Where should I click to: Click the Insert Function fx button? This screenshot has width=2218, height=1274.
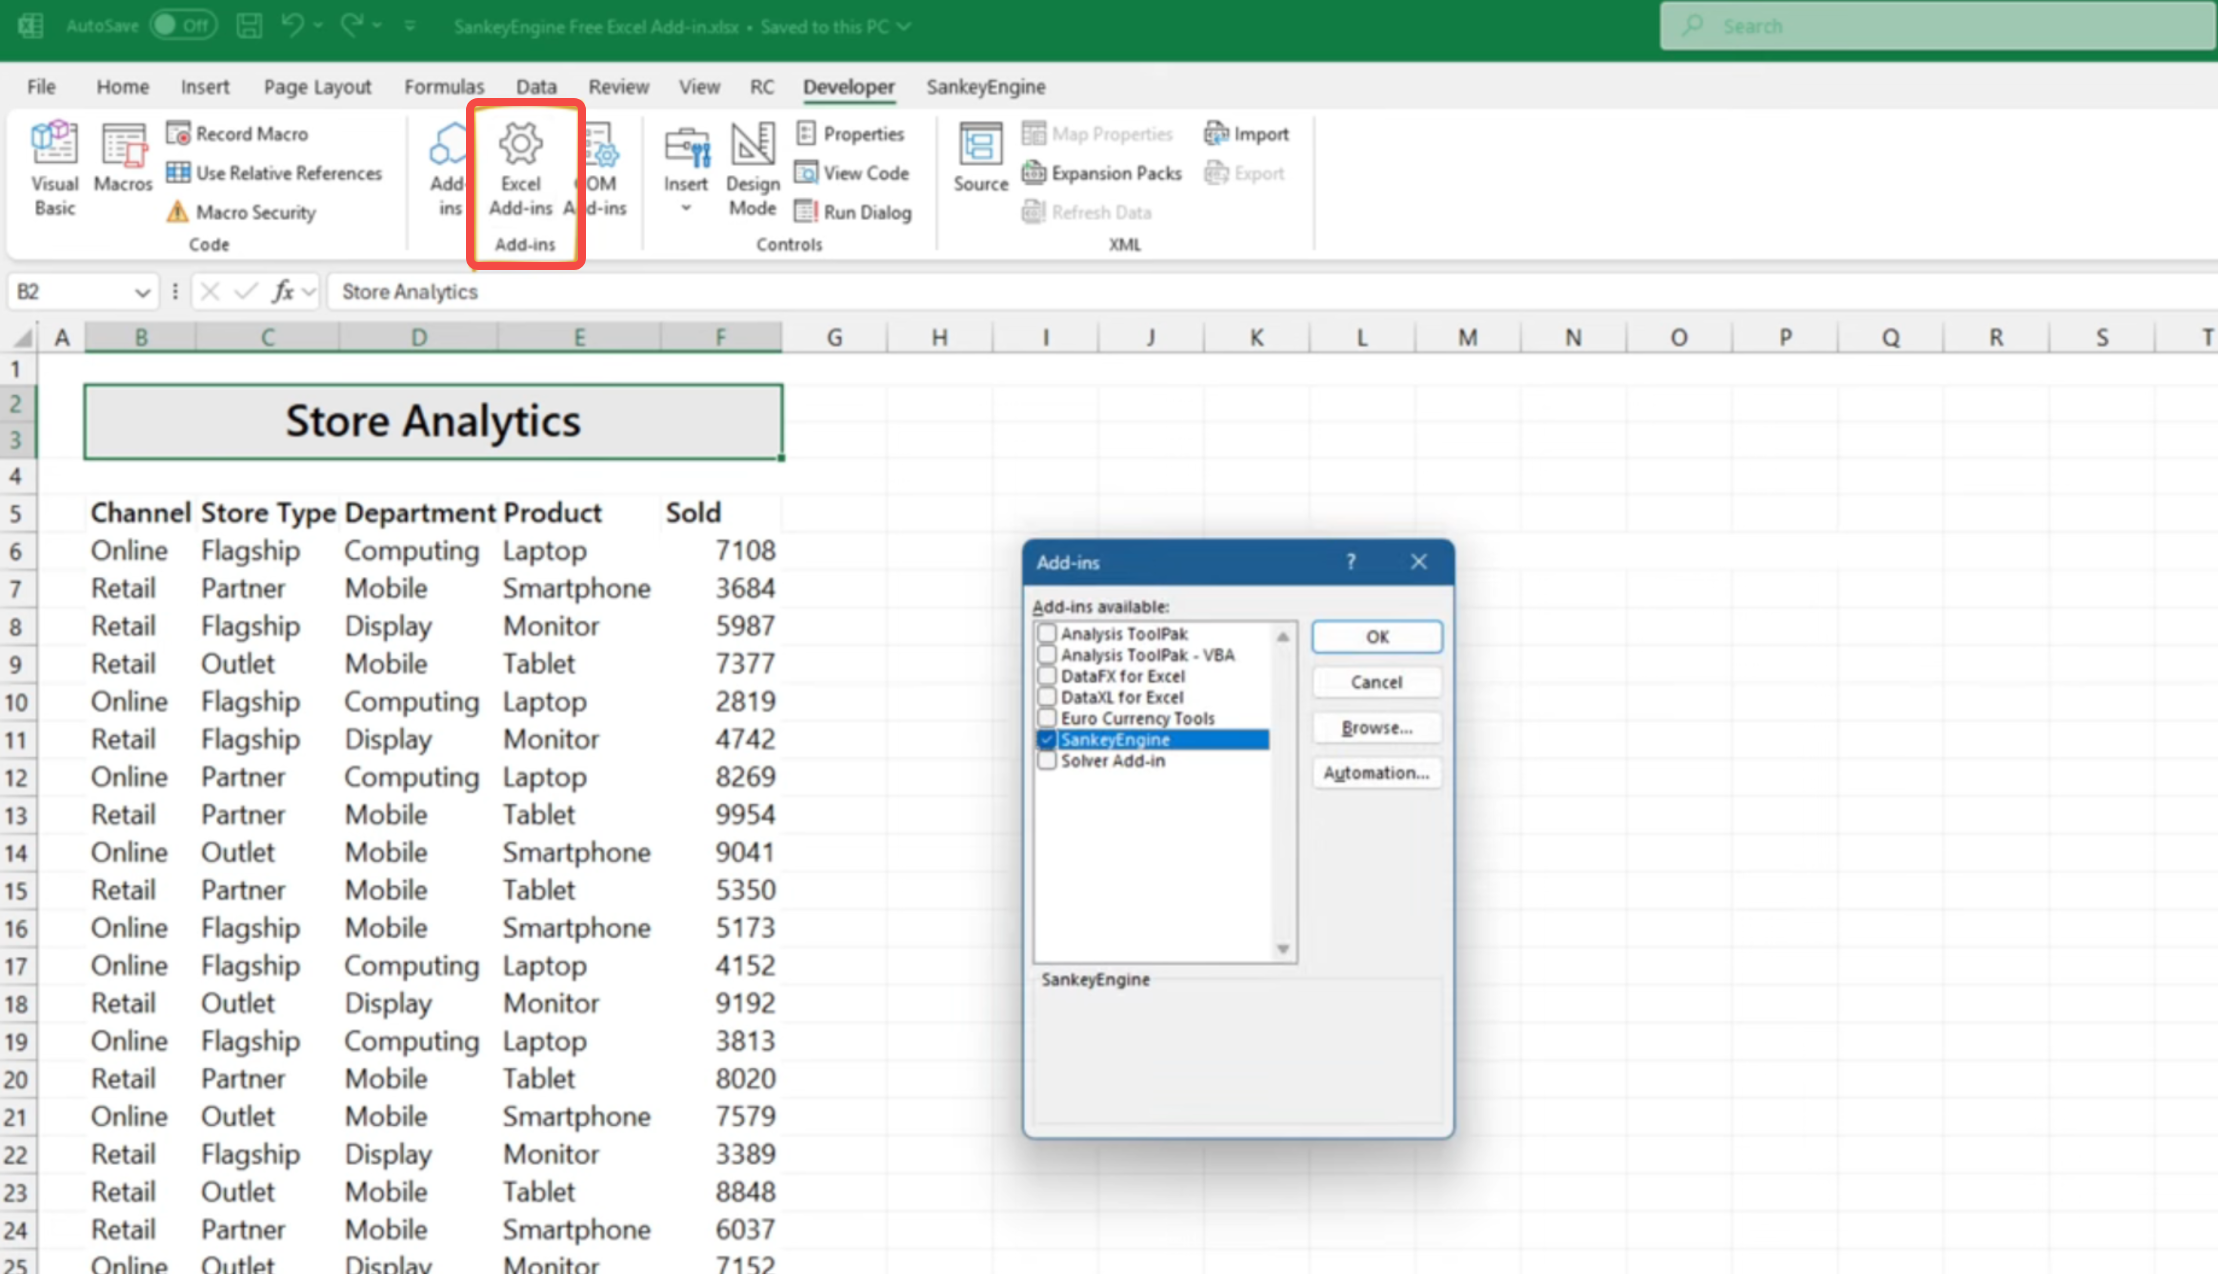coord(284,291)
